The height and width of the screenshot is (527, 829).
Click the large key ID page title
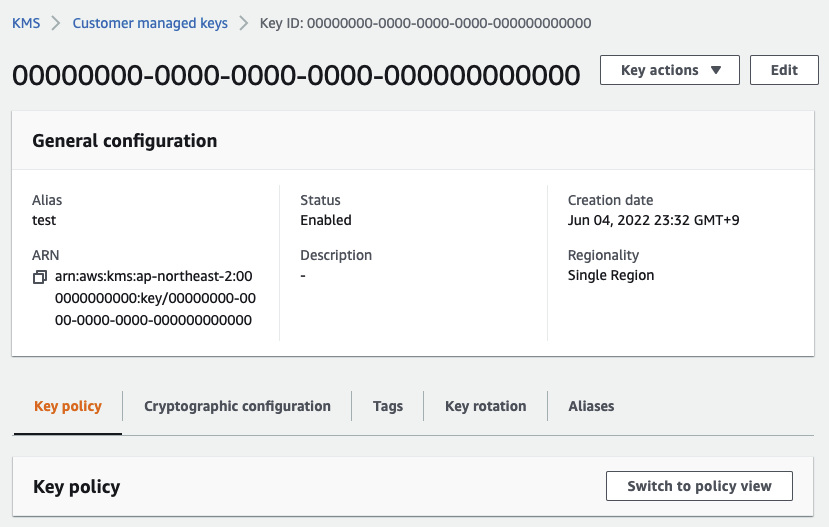(x=296, y=75)
